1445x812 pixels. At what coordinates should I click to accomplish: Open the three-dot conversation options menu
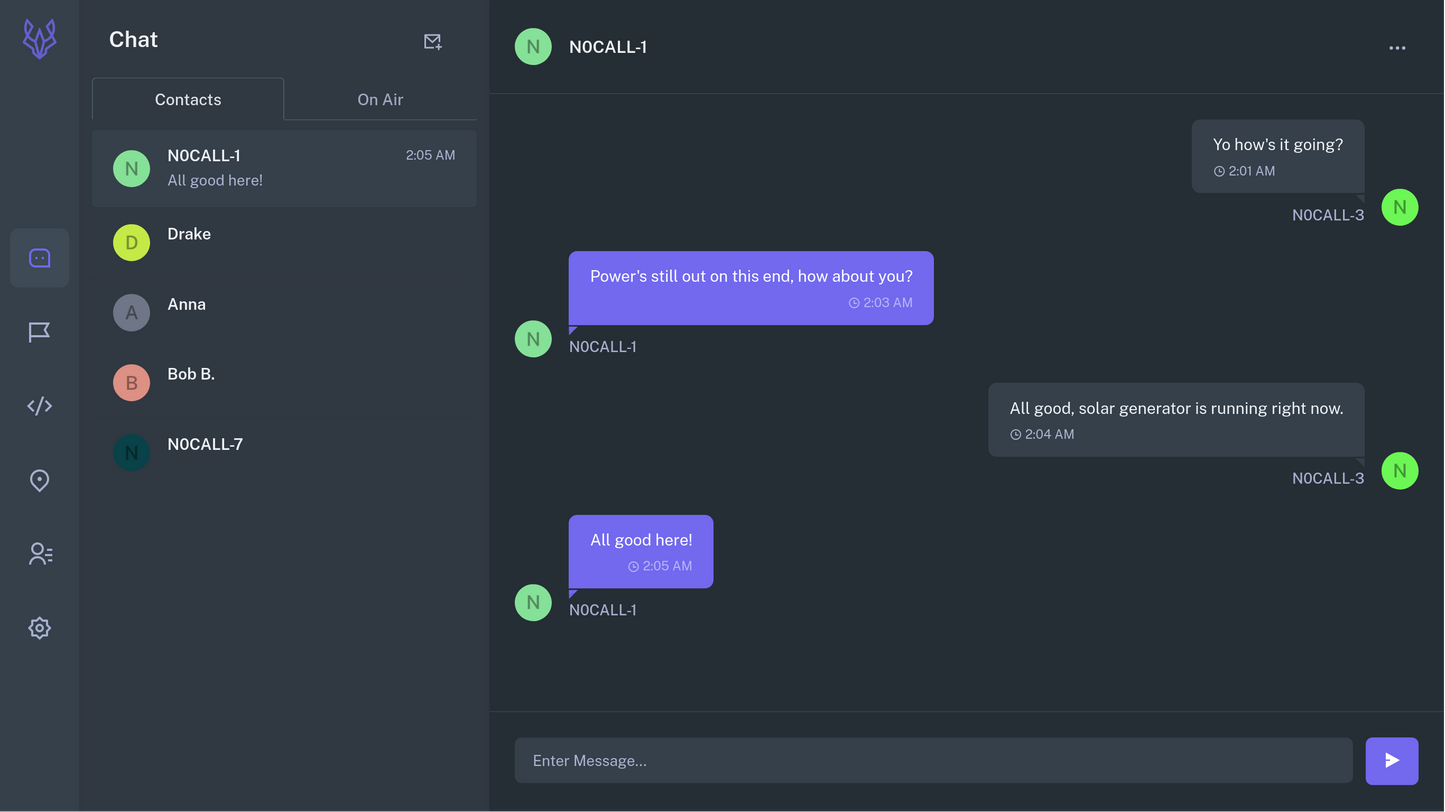pos(1397,48)
